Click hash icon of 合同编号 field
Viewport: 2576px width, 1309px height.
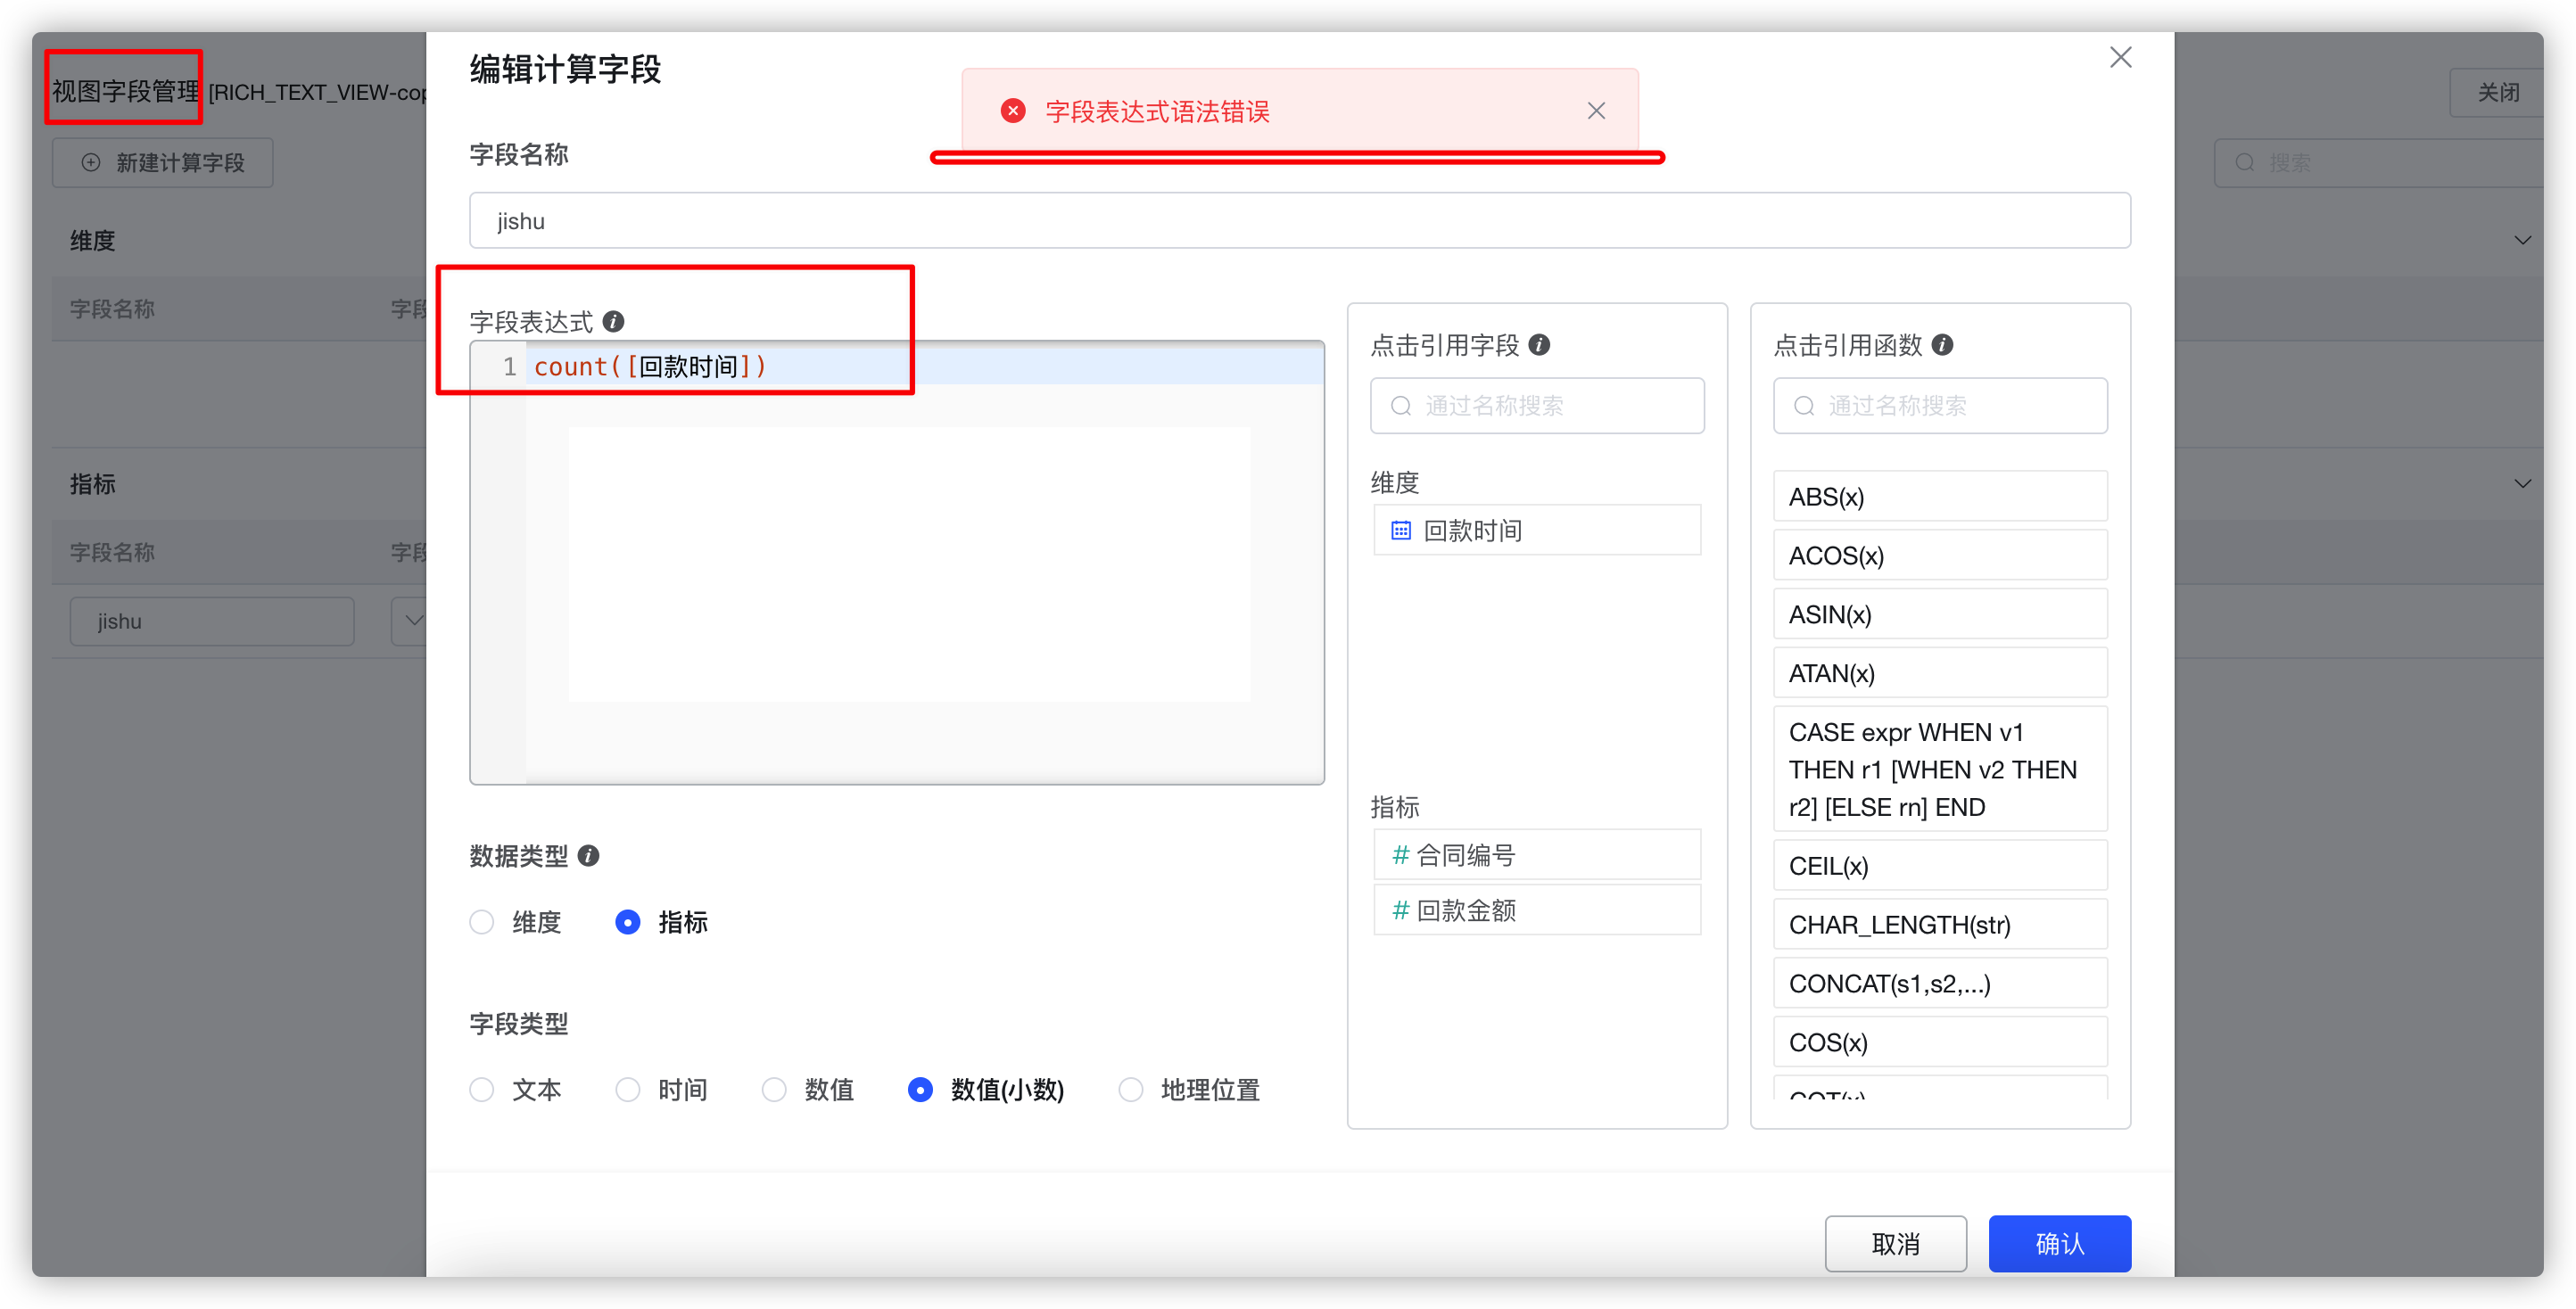1401,855
